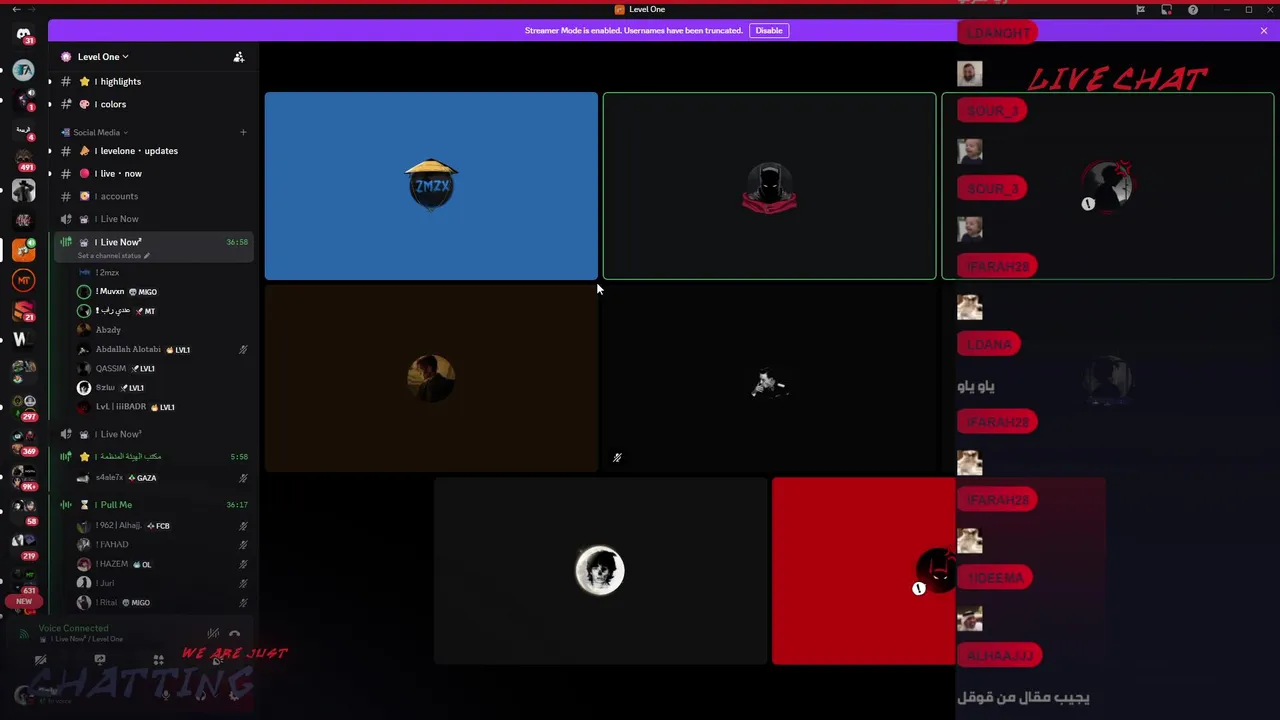The width and height of the screenshot is (1280, 720).
Task: Select the active Live Now² voice channel
Action: [x=154, y=246]
